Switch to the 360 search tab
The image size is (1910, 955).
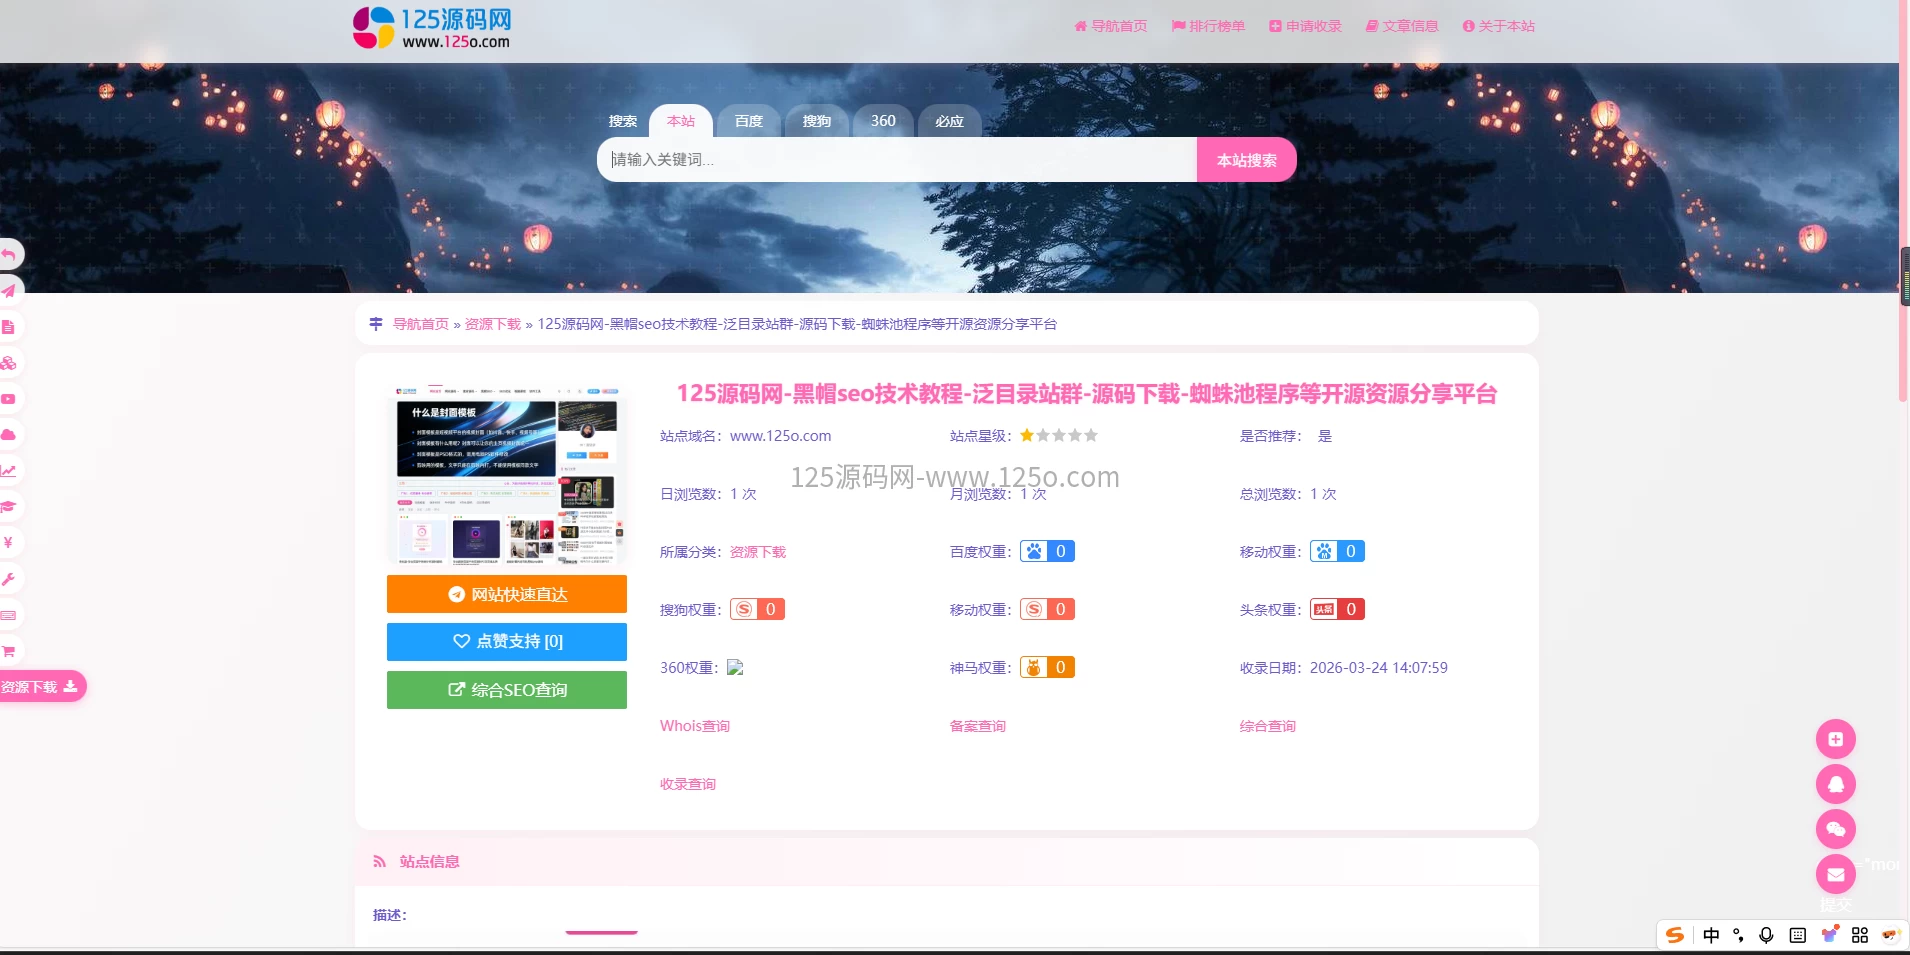click(882, 121)
